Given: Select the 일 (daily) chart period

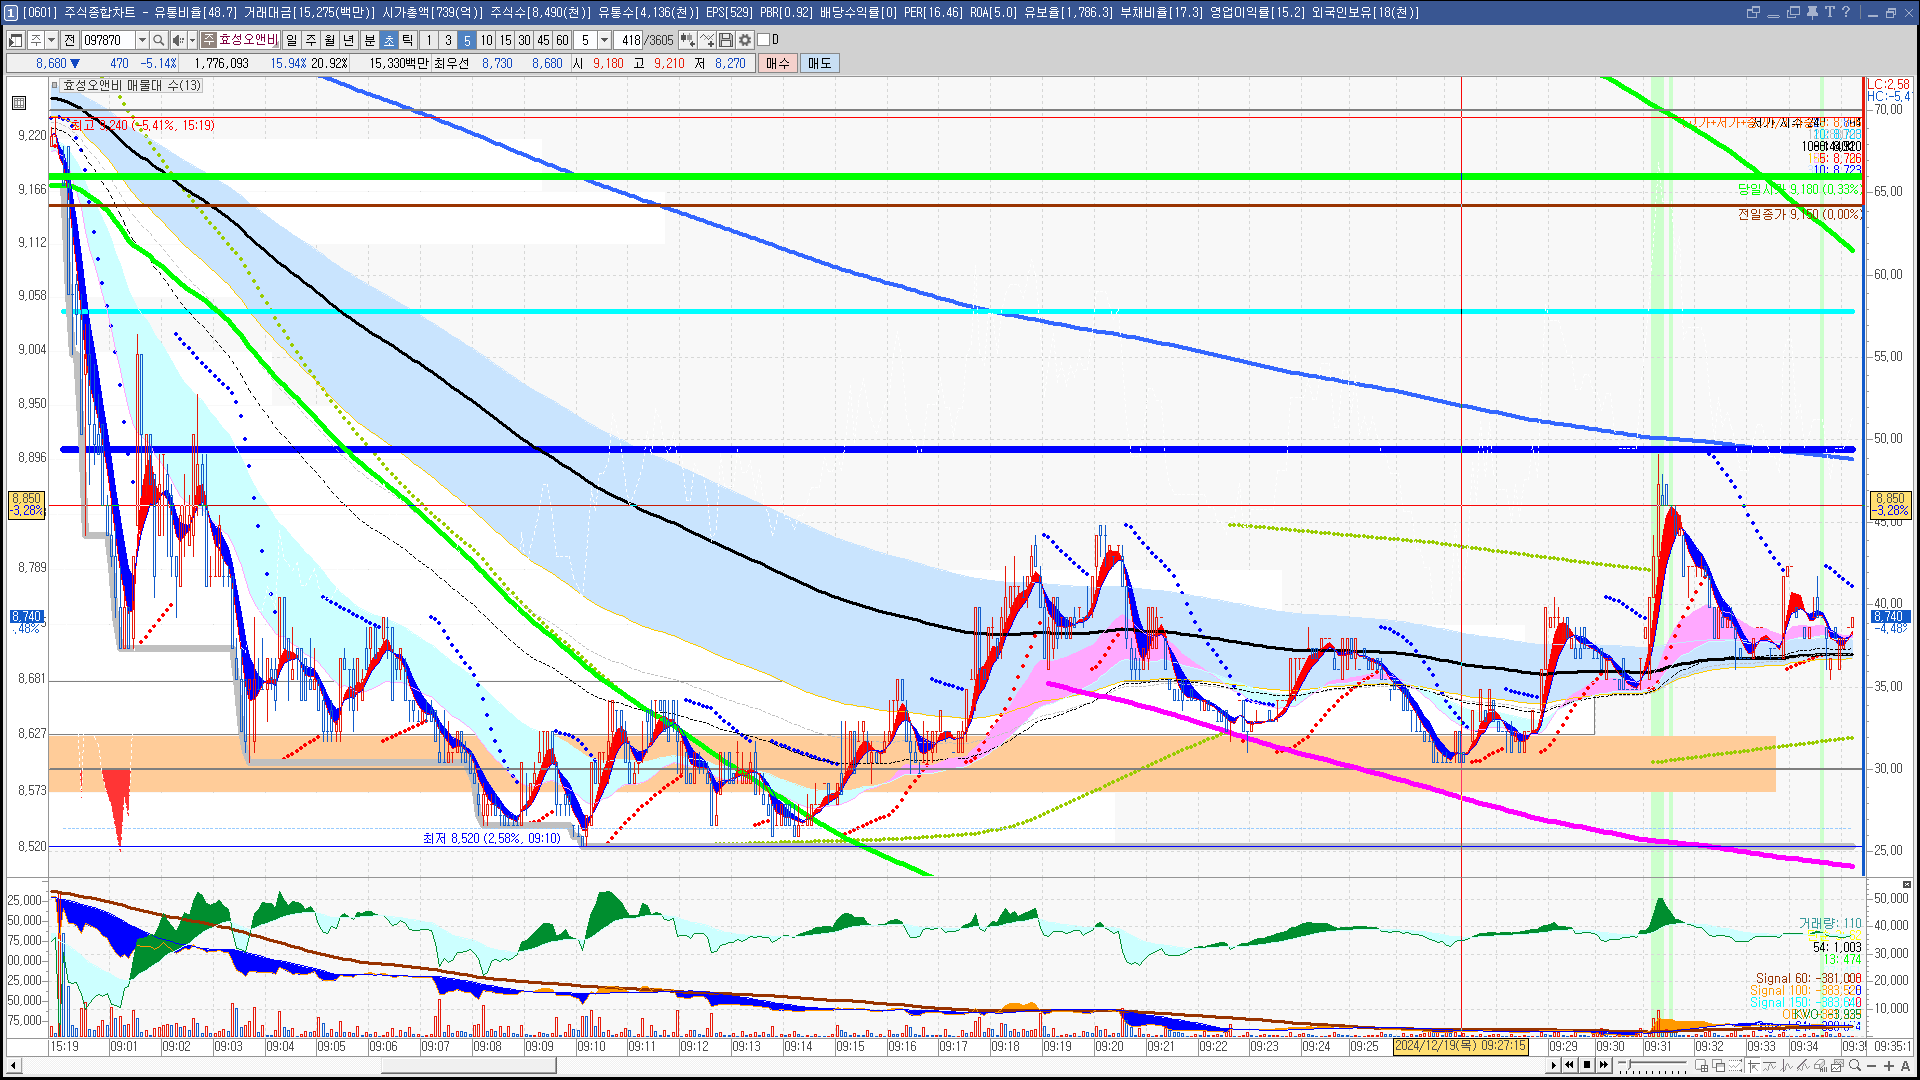Looking at the screenshot, I should pyautogui.click(x=291, y=40).
